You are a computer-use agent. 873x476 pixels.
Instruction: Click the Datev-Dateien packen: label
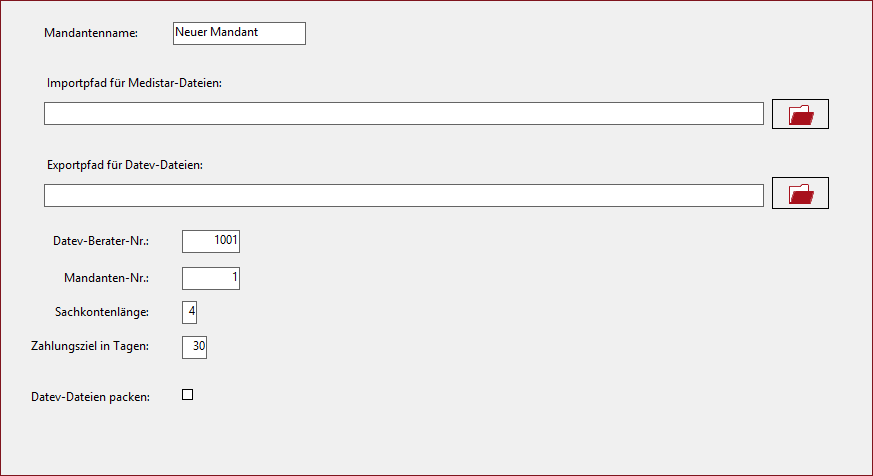coord(91,397)
